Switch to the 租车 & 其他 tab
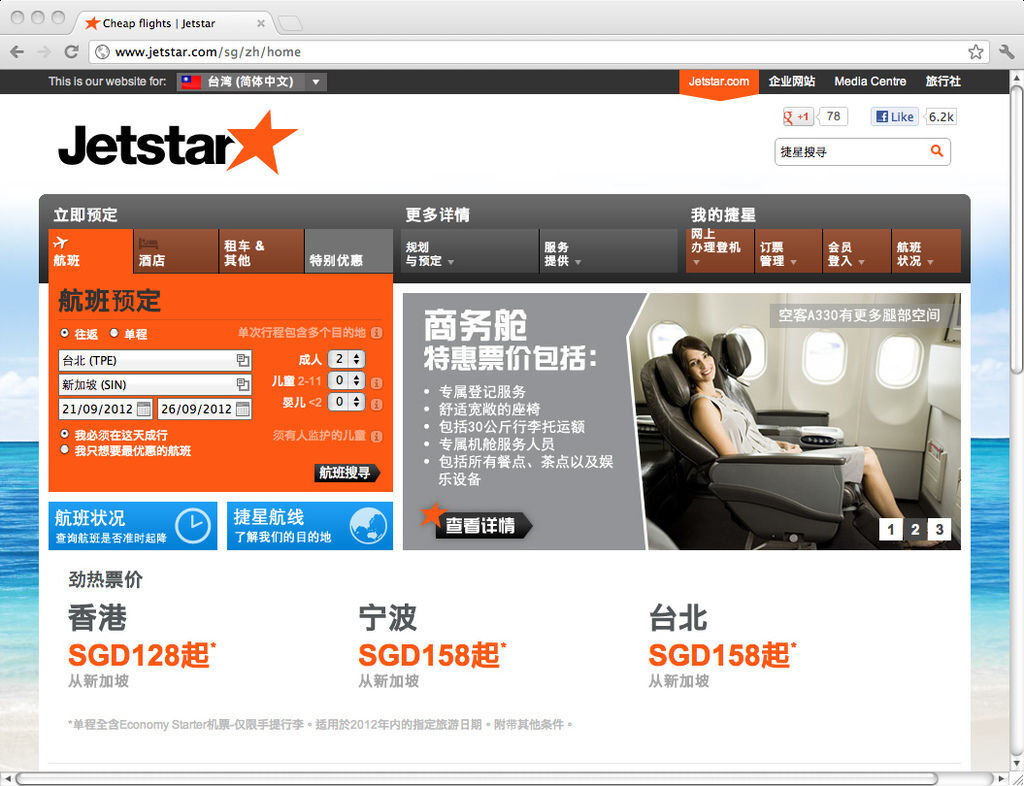This screenshot has width=1024, height=786. pos(261,251)
